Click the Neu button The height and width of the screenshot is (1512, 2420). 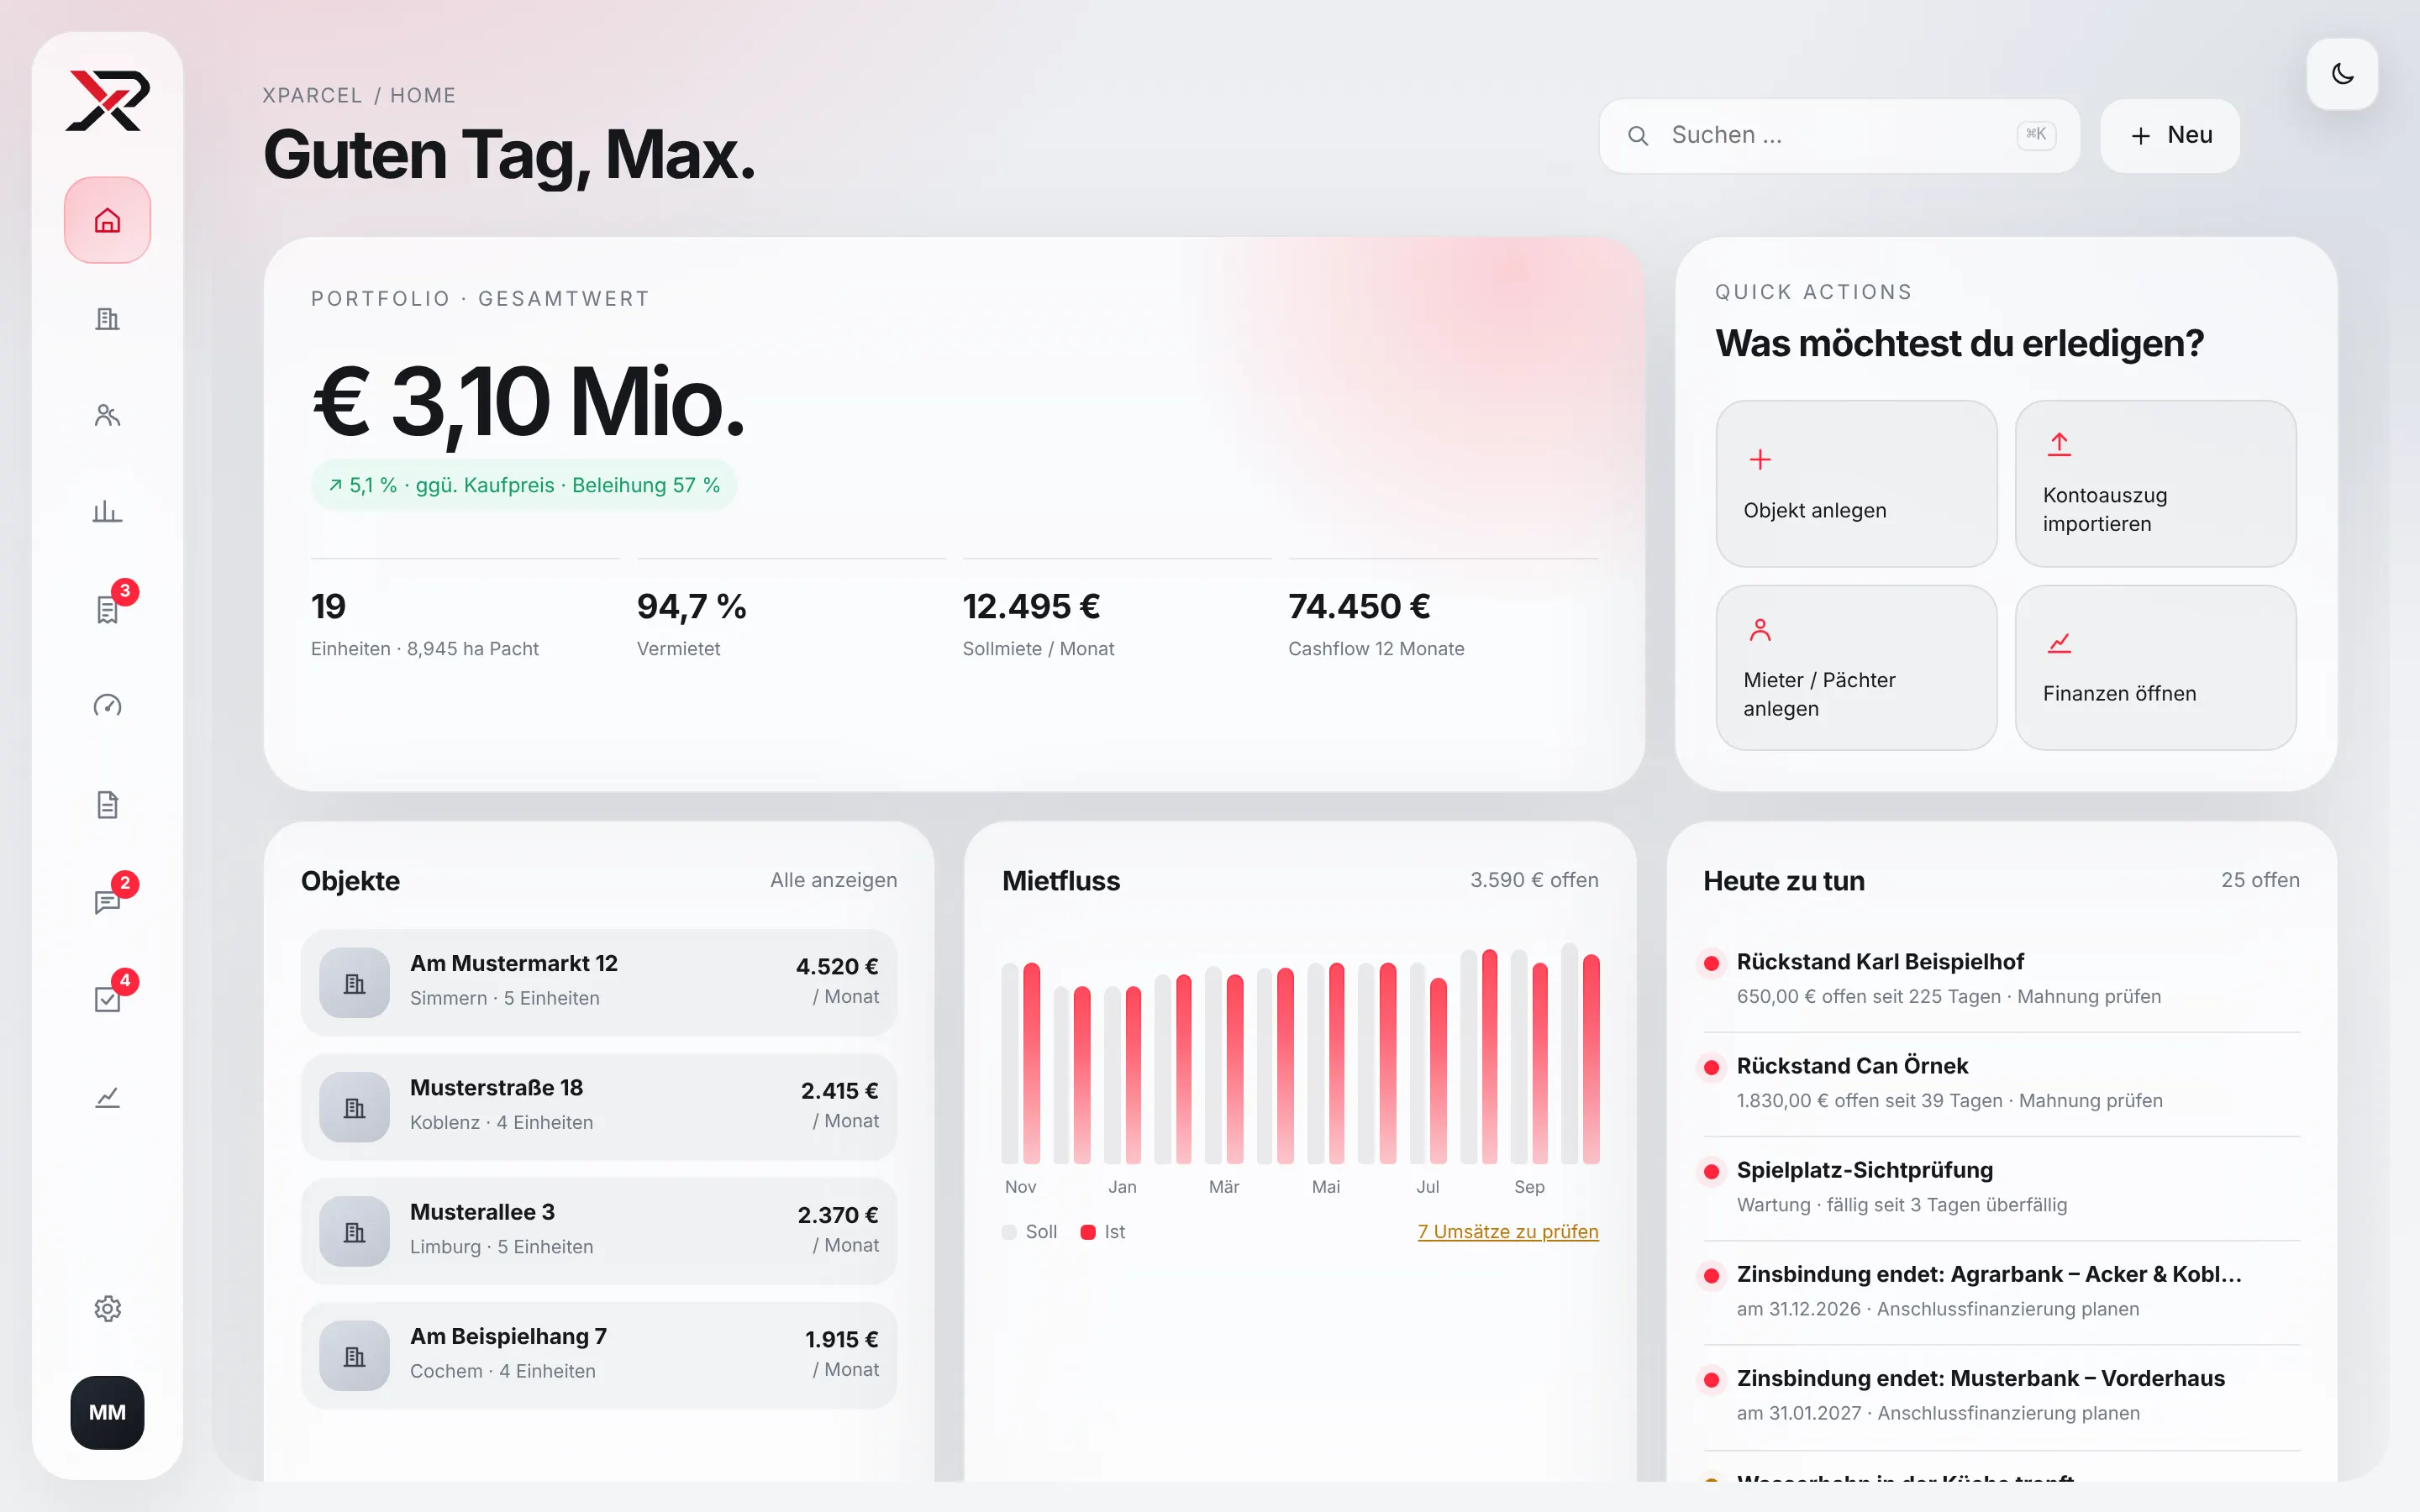(x=2169, y=135)
